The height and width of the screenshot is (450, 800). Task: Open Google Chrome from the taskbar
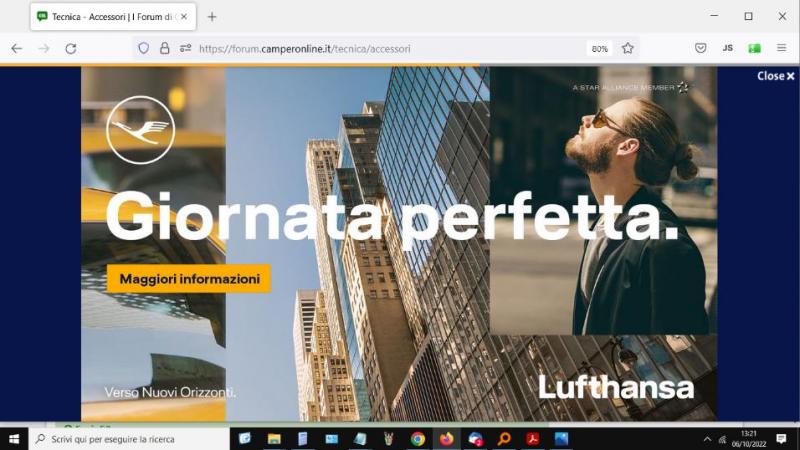pos(418,439)
